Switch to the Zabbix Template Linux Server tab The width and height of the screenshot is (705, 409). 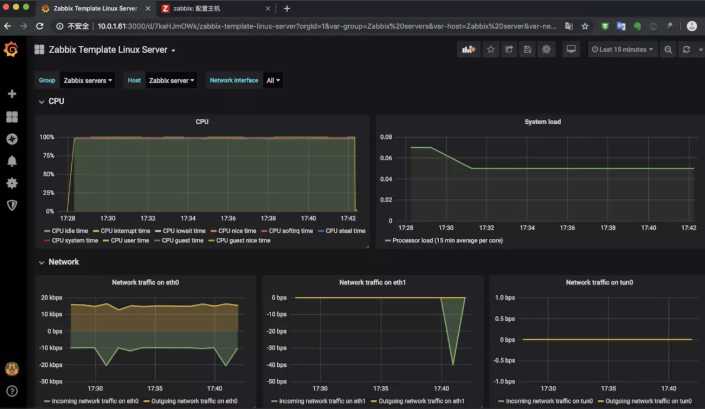pyautogui.click(x=95, y=8)
